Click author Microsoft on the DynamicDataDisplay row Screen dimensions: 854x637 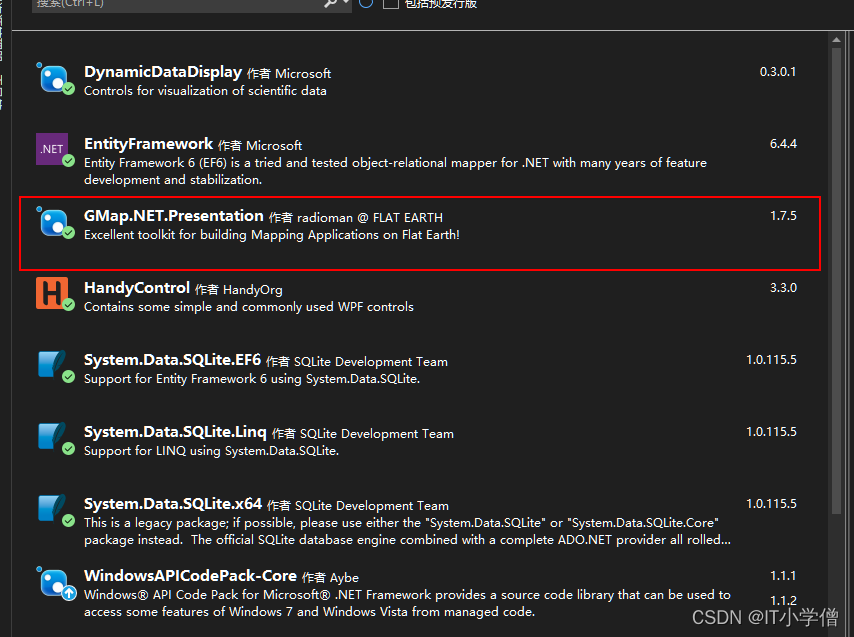click(x=303, y=74)
